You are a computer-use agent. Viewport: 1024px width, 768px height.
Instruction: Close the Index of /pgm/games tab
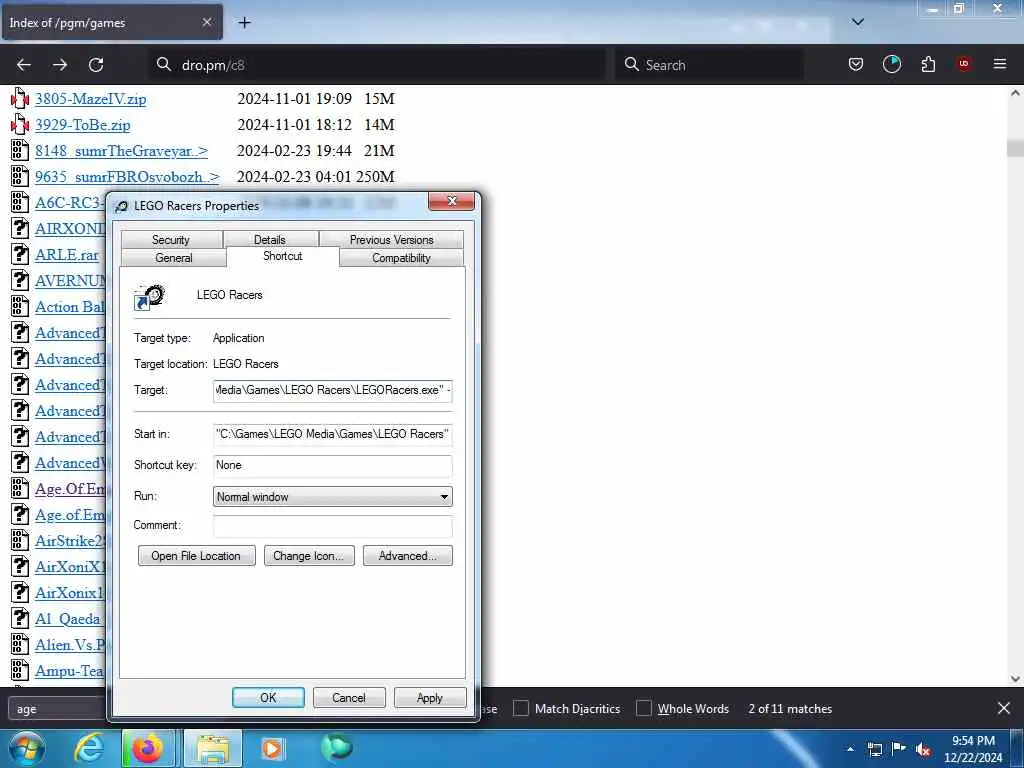click(x=206, y=22)
